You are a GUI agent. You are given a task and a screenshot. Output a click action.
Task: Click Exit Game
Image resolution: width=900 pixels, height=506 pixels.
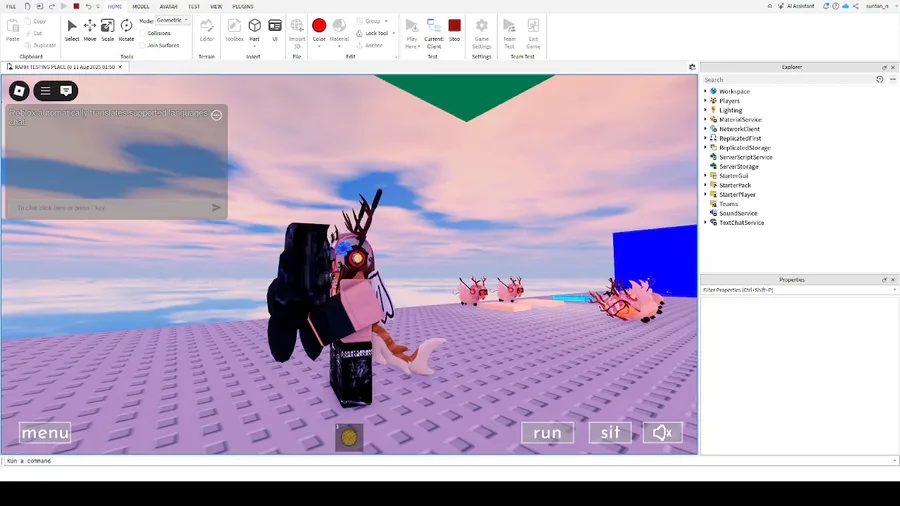(x=533, y=33)
